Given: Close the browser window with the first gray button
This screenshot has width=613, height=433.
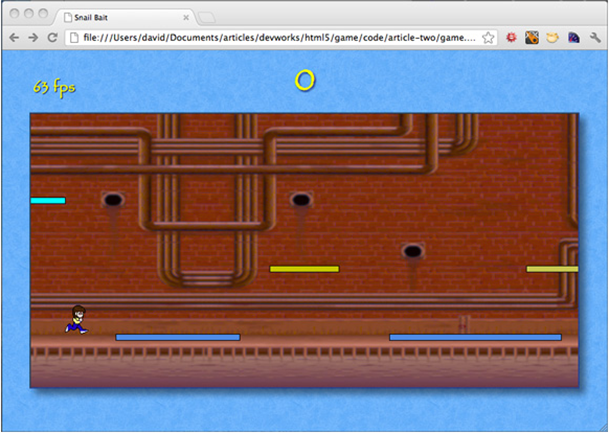Looking at the screenshot, I should (x=14, y=14).
